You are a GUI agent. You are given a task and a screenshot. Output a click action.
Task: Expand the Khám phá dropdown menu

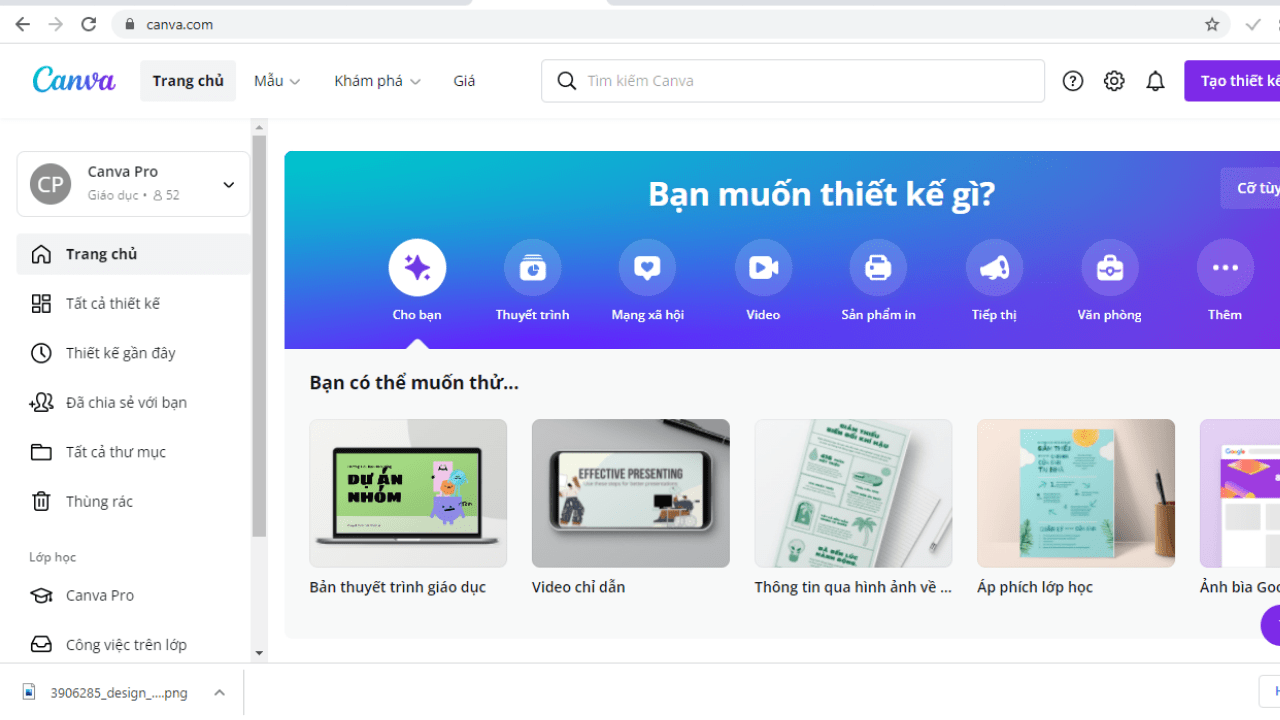(377, 81)
